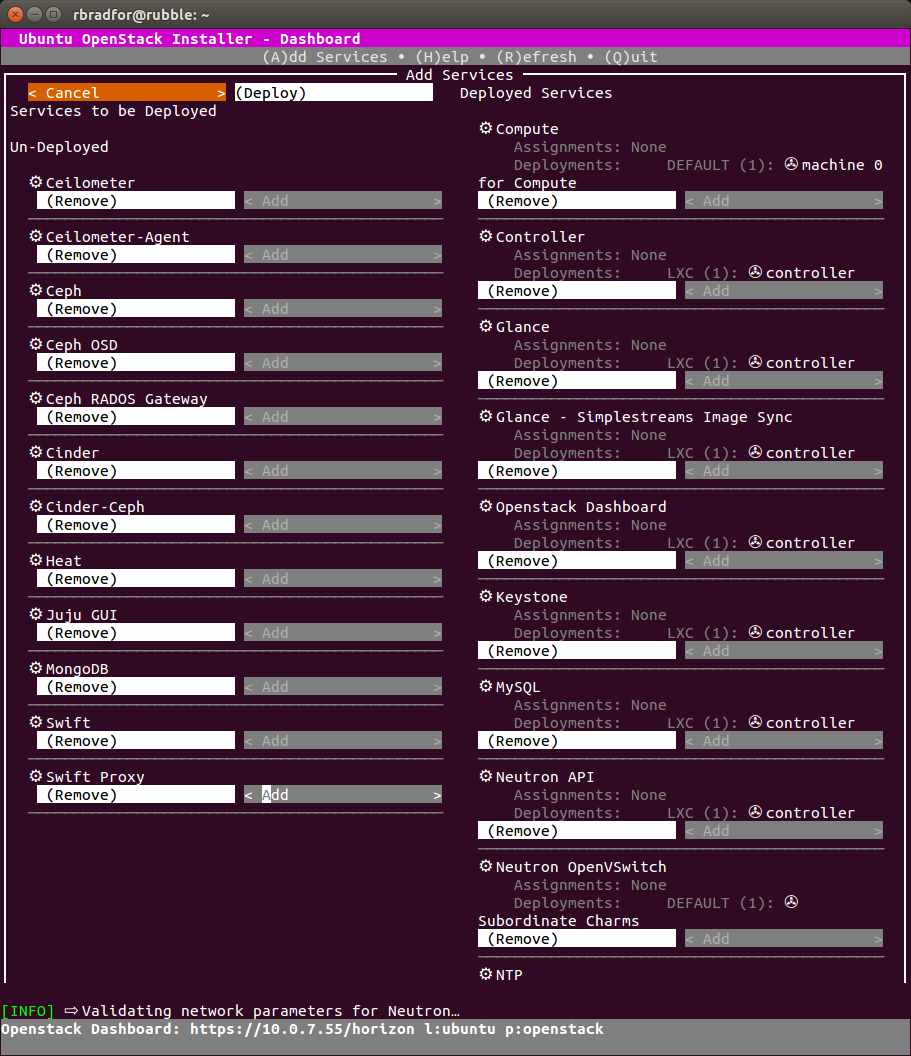Click the Deployed Services heading

pyautogui.click(x=536, y=93)
